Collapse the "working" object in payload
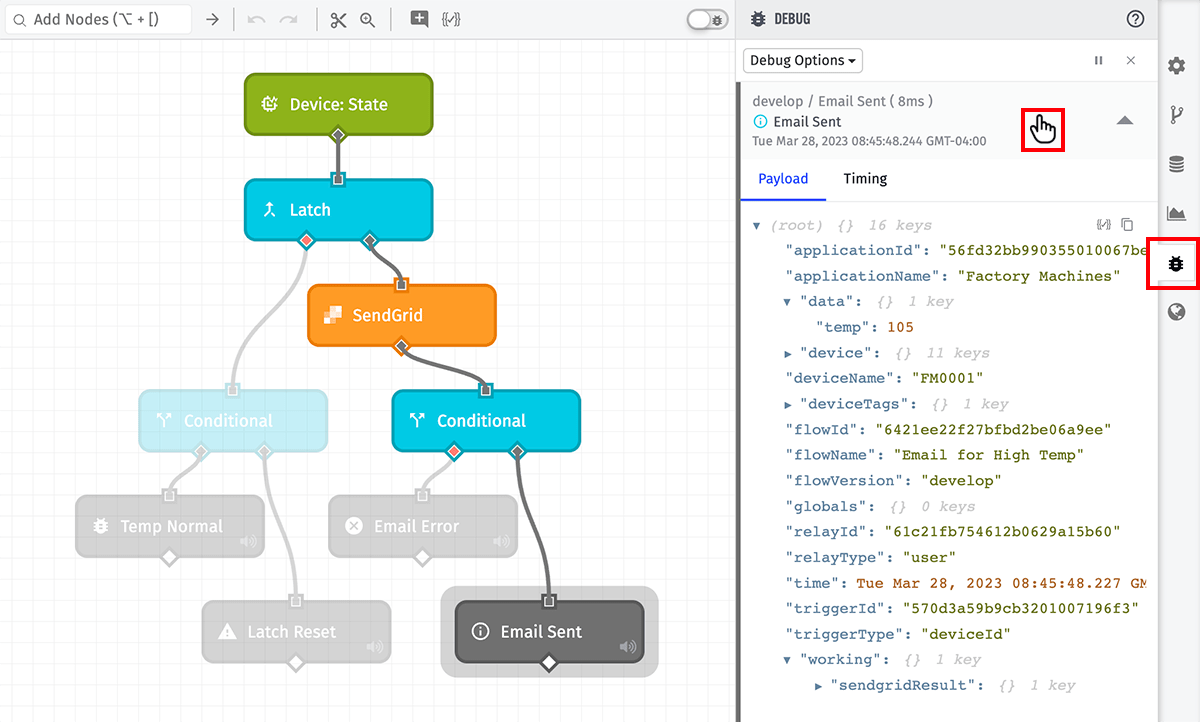1200x722 pixels. tap(788, 660)
